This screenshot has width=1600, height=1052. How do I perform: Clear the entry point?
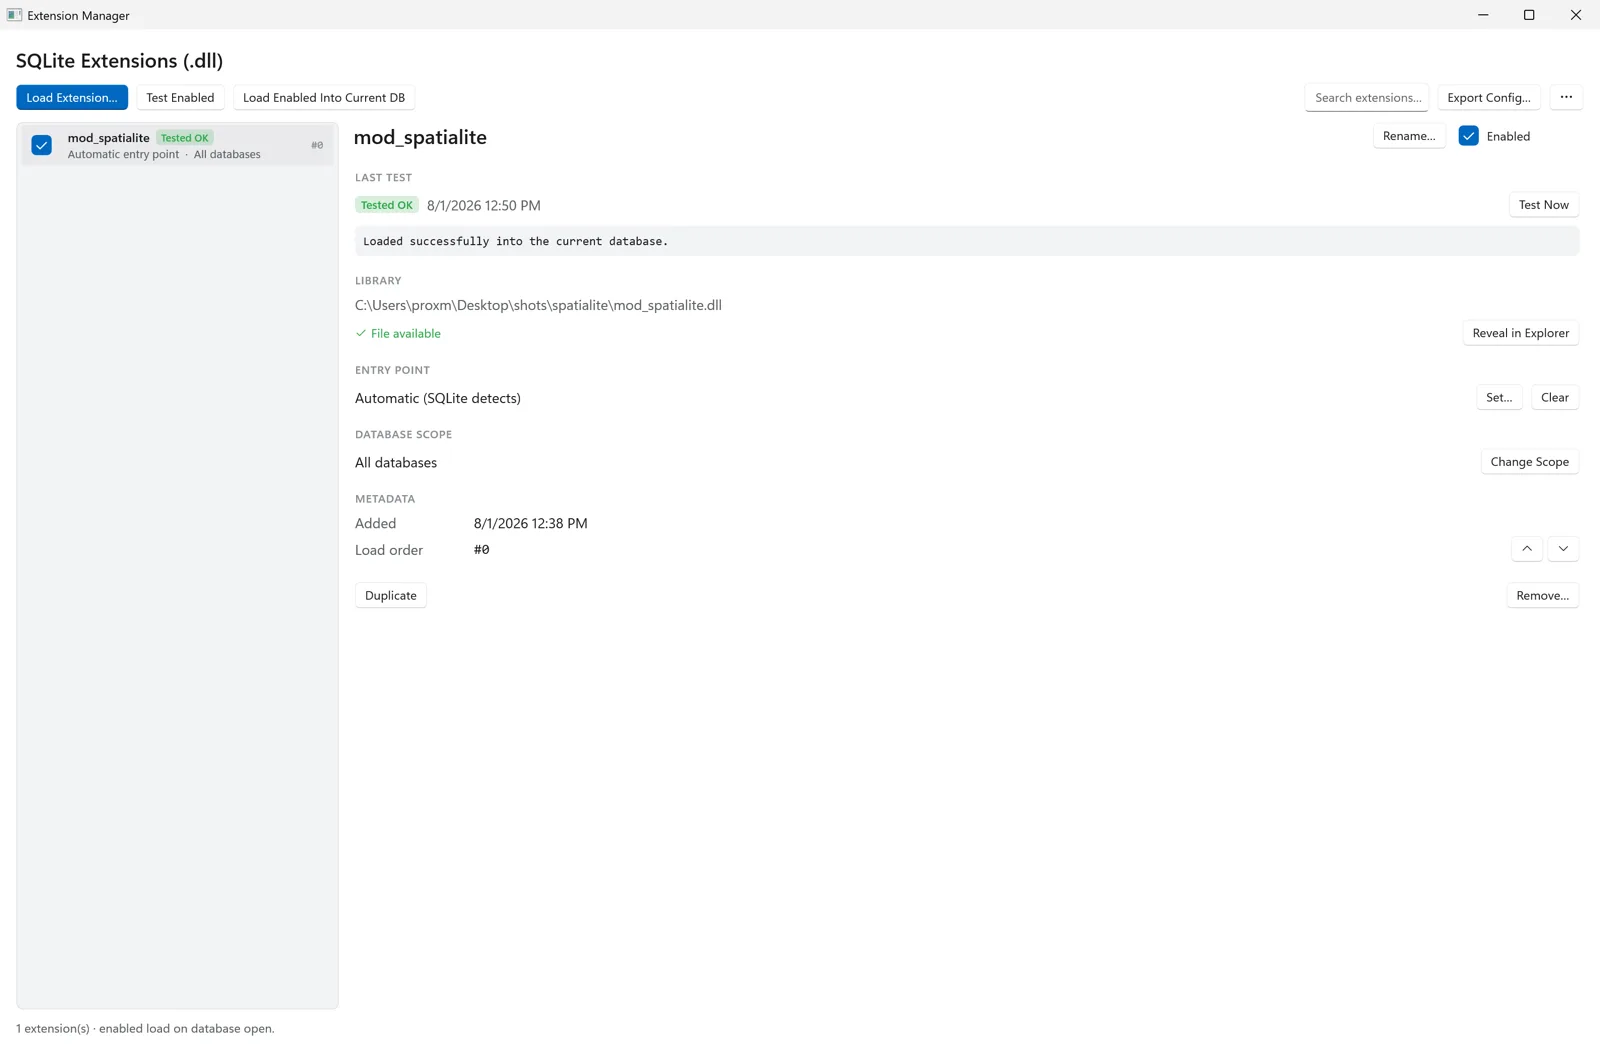(x=1554, y=397)
